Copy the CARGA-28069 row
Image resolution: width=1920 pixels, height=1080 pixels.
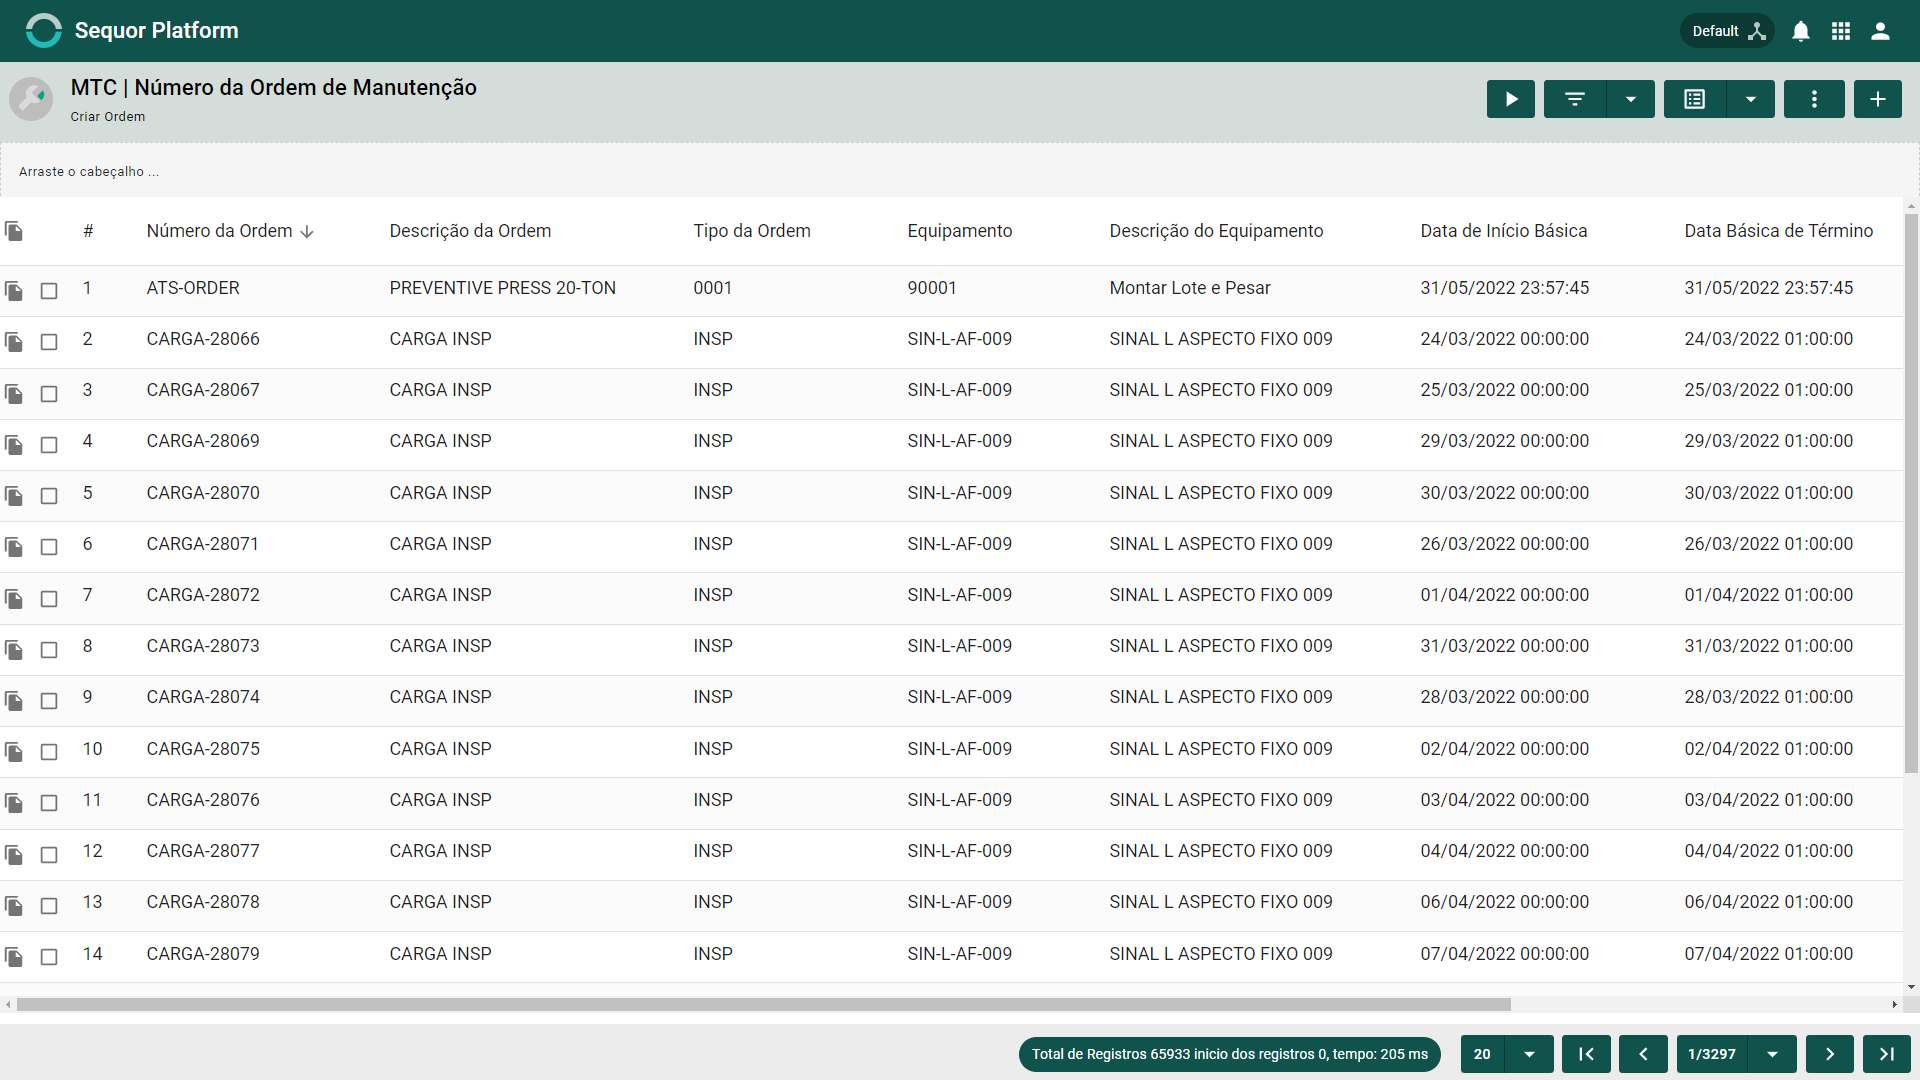[14, 444]
